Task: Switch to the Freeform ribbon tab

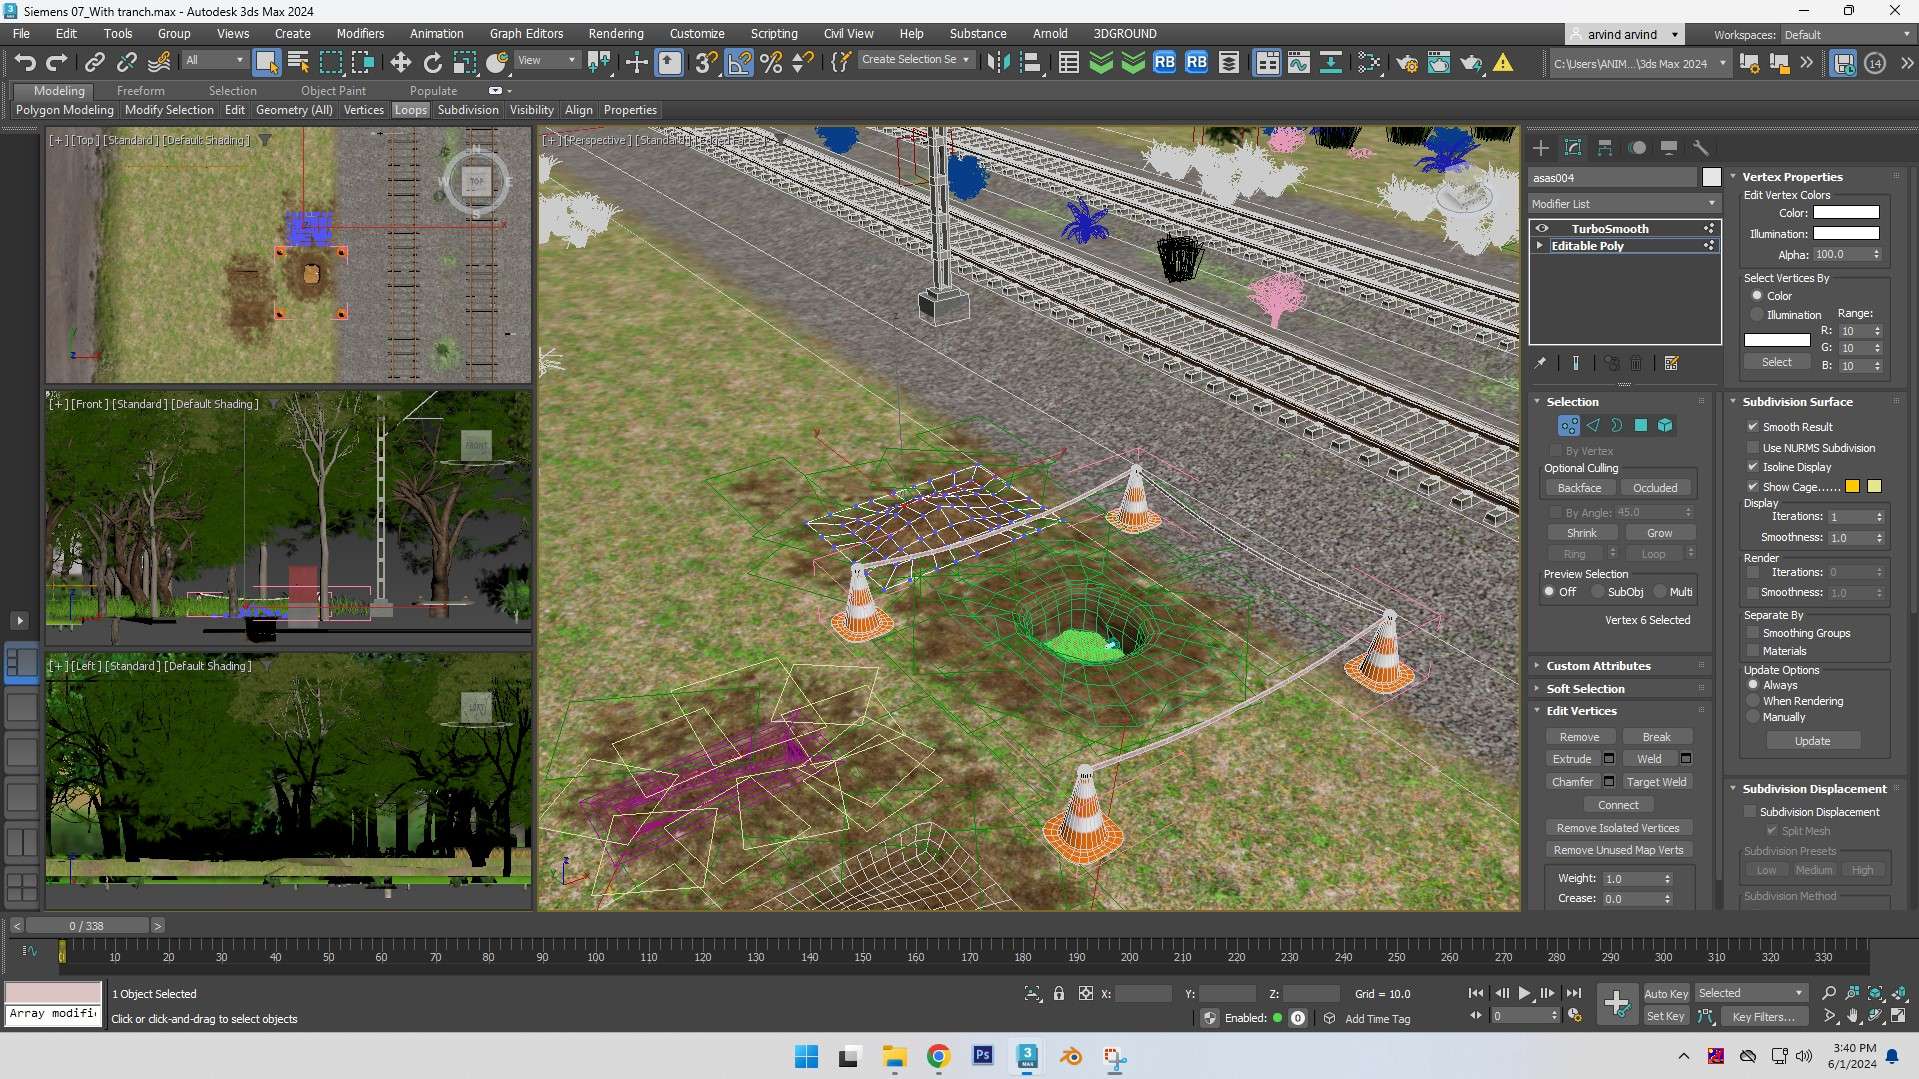Action: [x=140, y=90]
